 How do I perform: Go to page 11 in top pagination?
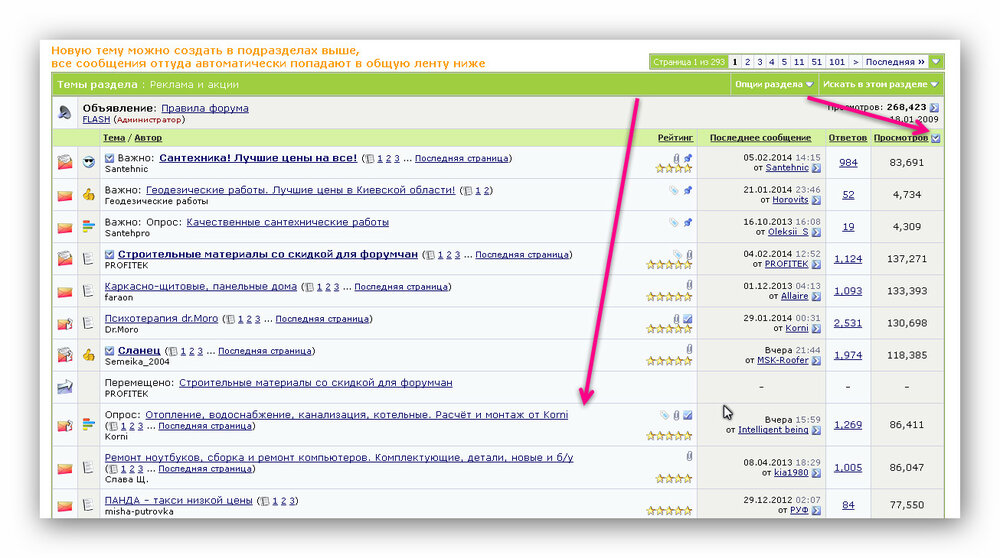coord(799,62)
